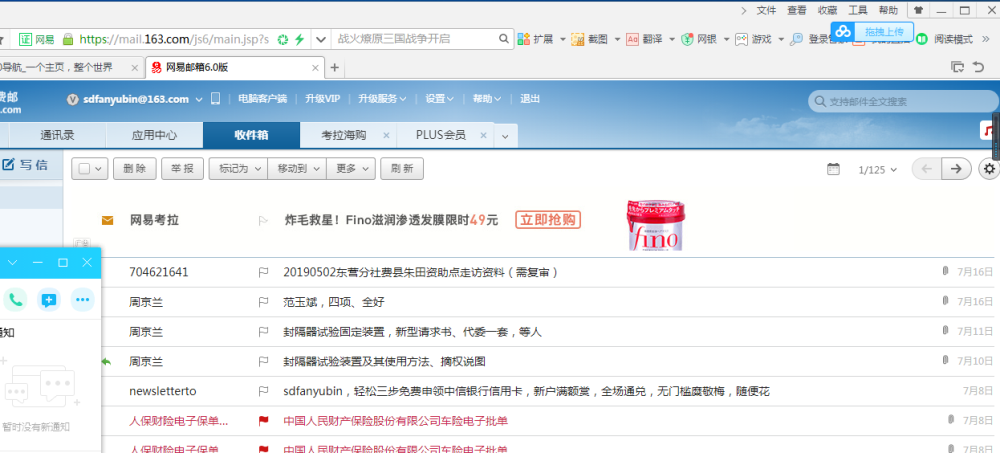Click the 升级VIP link
The height and width of the screenshot is (453, 1000).
click(x=322, y=99)
